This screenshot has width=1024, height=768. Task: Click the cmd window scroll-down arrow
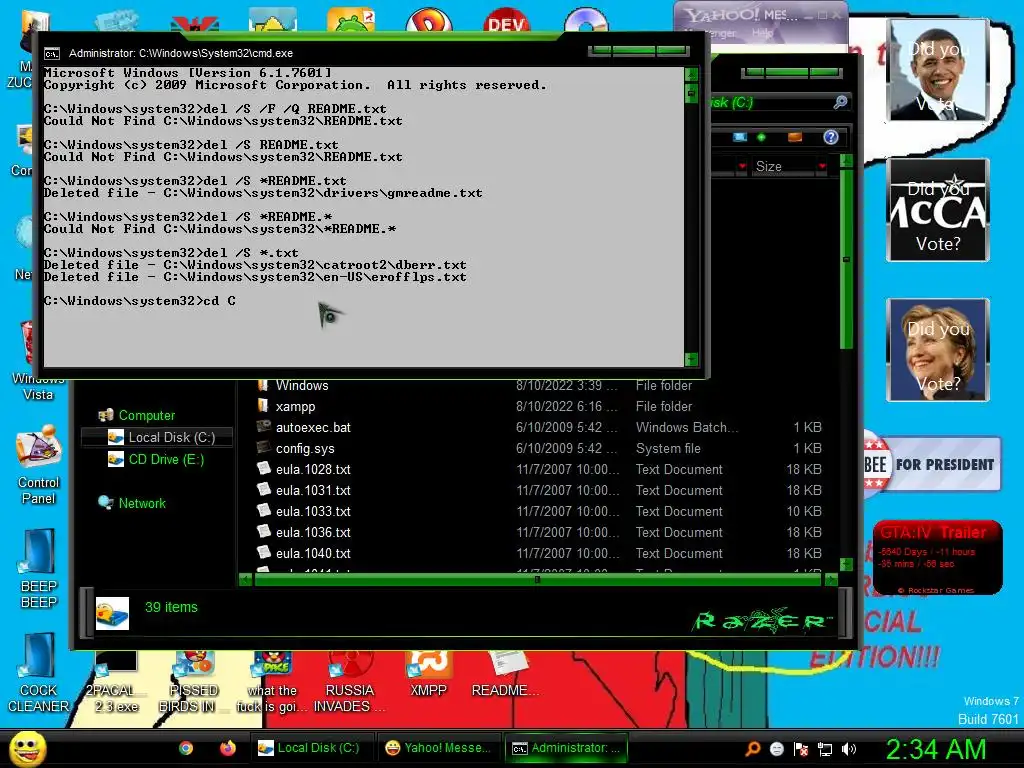(x=692, y=359)
